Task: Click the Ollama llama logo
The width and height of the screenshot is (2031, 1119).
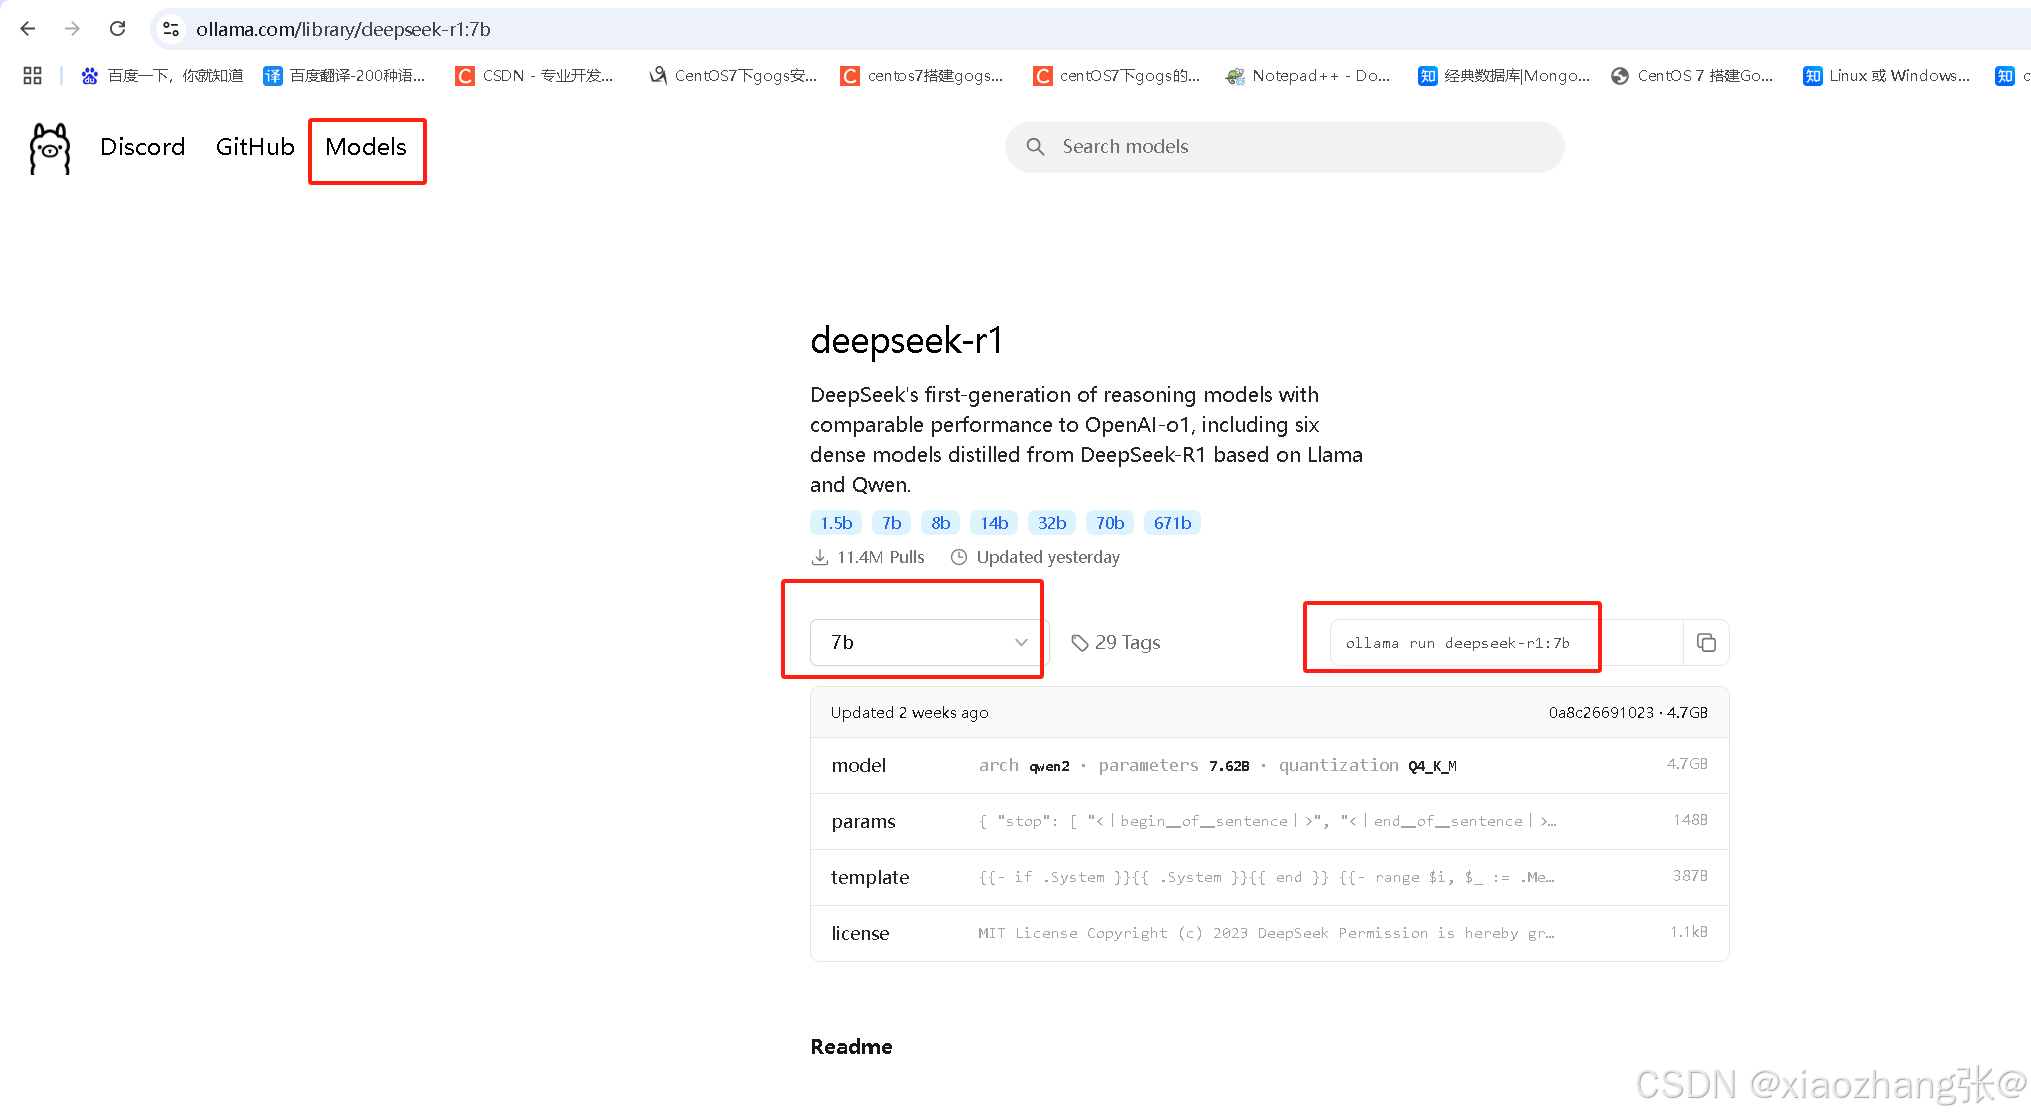Action: pyautogui.click(x=49, y=148)
